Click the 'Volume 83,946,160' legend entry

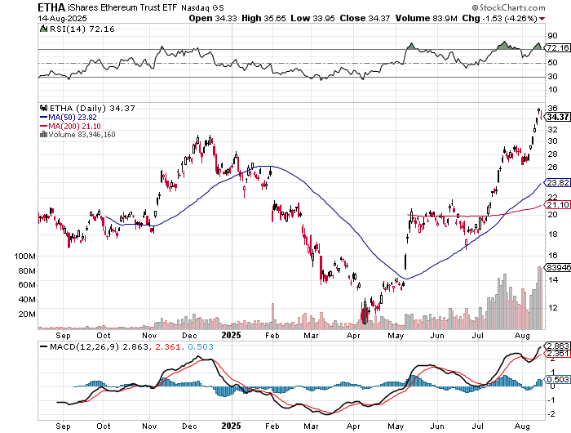click(82, 134)
